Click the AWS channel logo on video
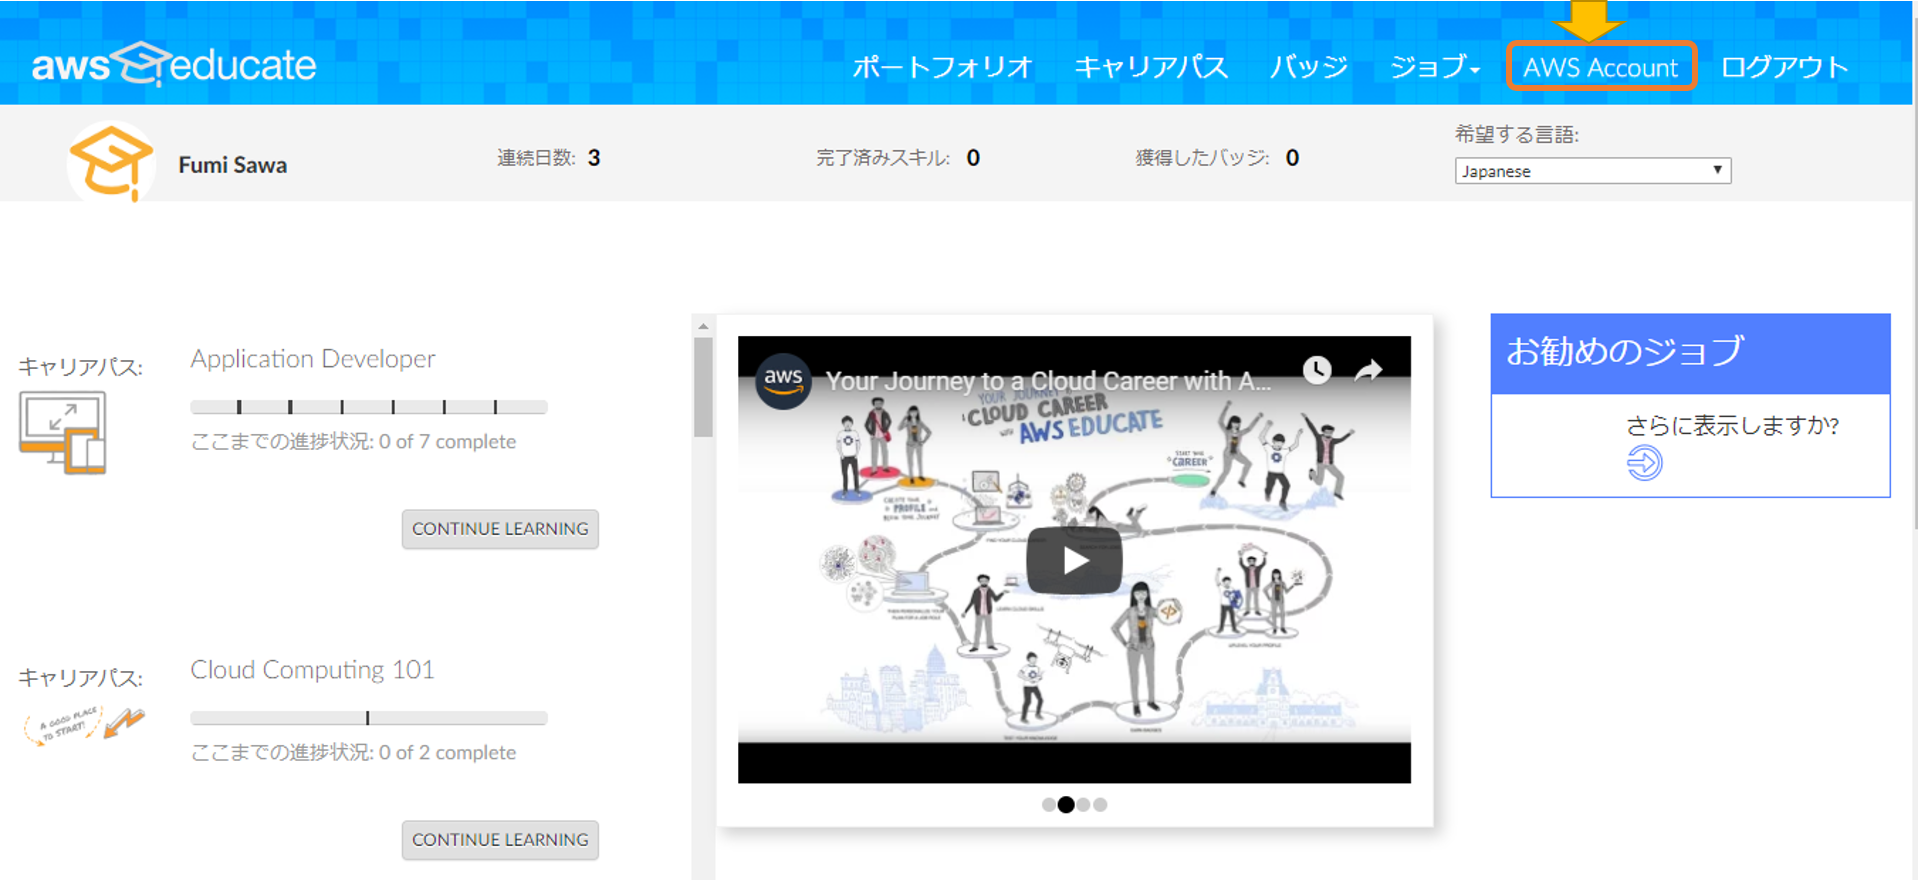This screenshot has width=1918, height=880. click(783, 381)
